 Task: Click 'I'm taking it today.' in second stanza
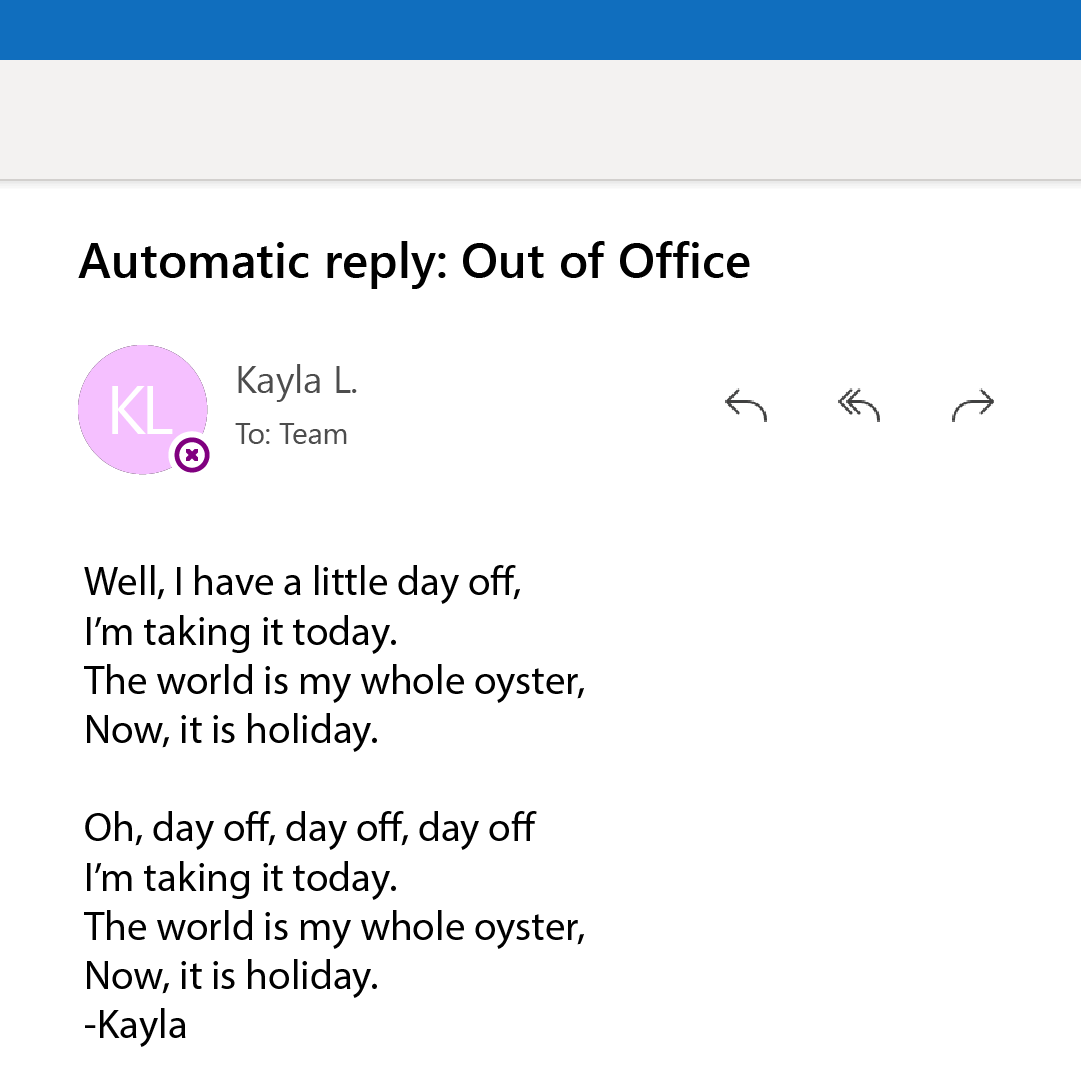point(241,878)
